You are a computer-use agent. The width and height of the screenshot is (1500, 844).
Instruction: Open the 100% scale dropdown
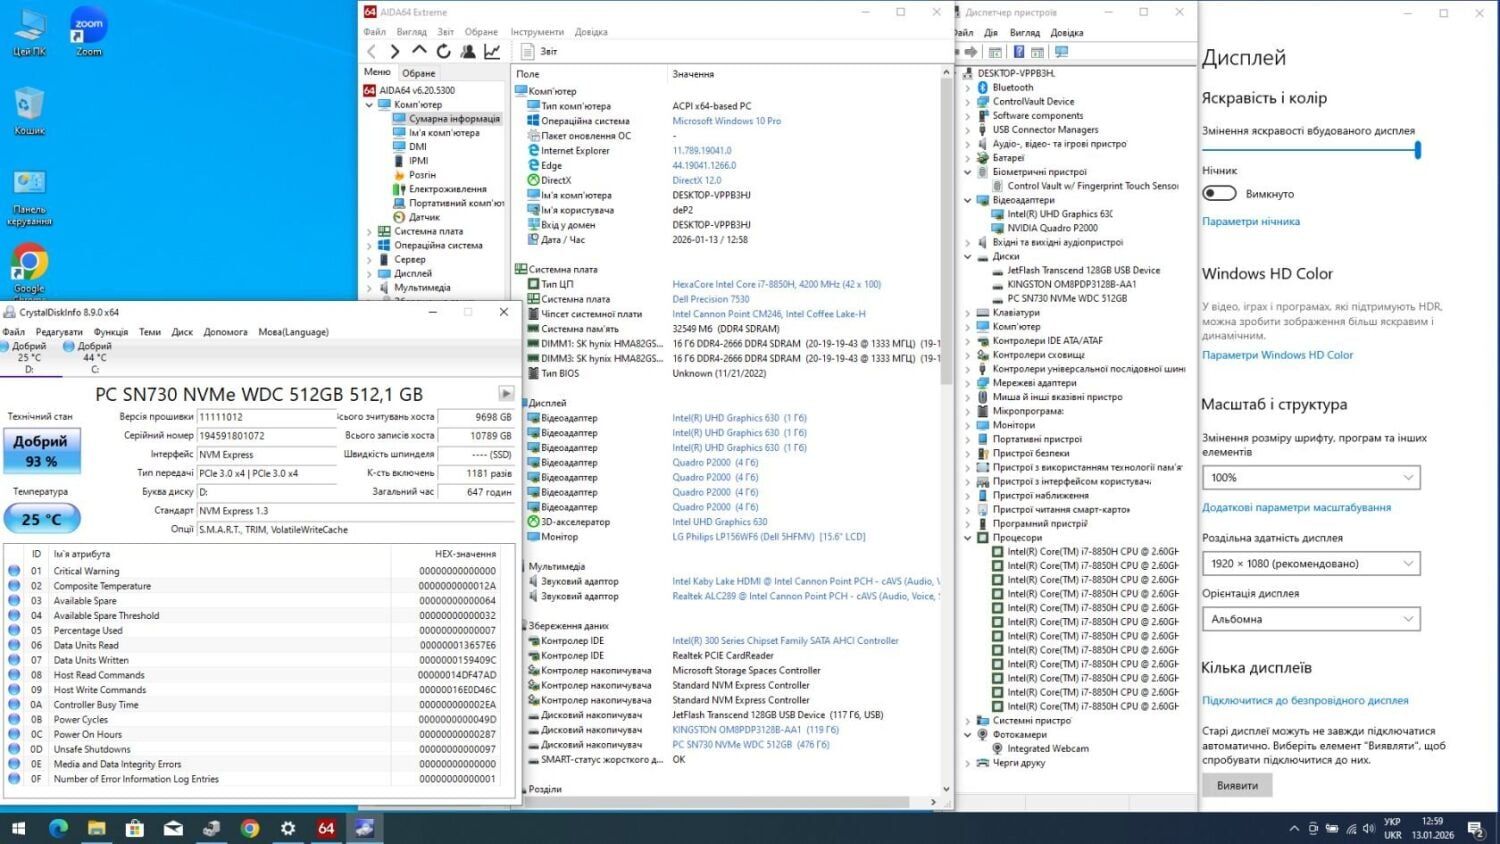click(x=1310, y=478)
